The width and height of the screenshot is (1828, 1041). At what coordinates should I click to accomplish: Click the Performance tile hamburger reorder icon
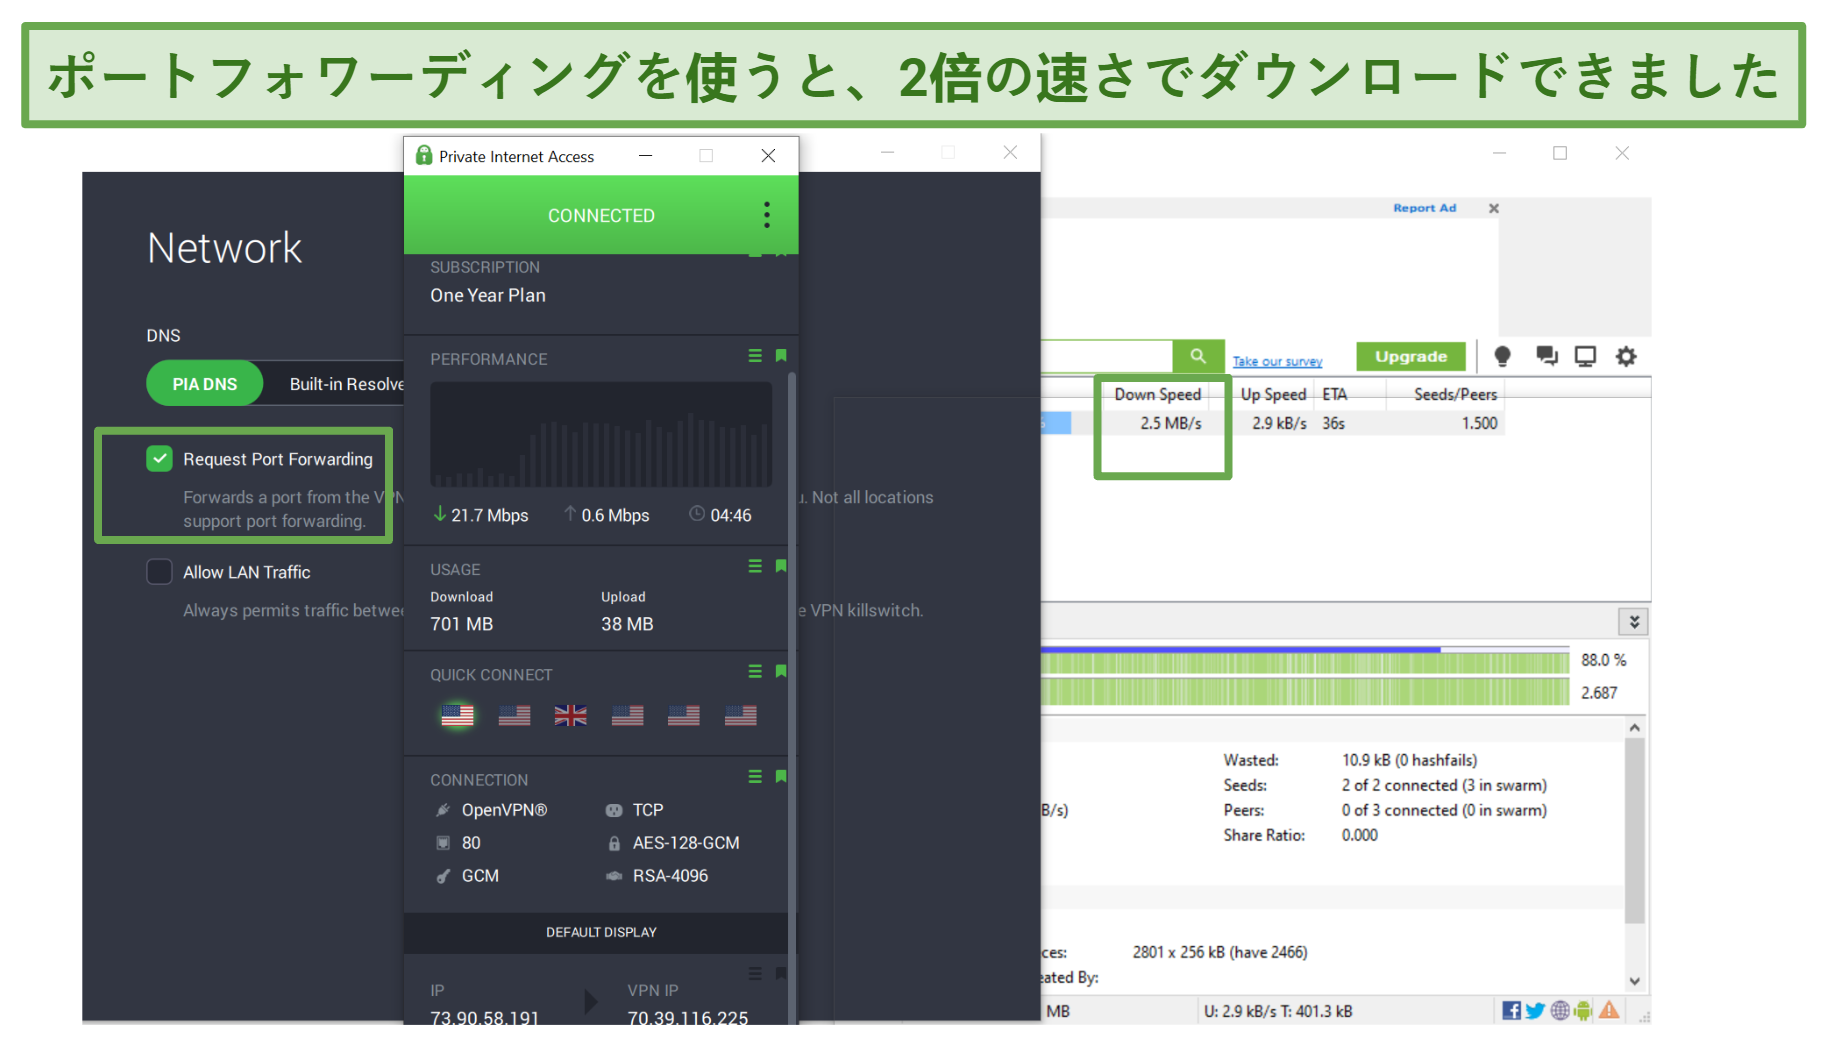coord(755,356)
